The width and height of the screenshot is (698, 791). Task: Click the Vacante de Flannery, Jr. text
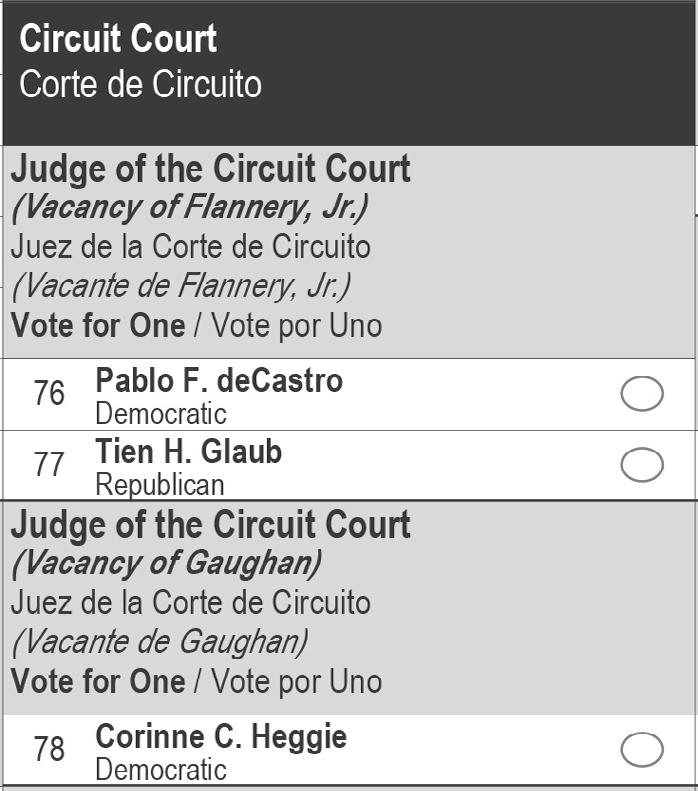[181, 286]
